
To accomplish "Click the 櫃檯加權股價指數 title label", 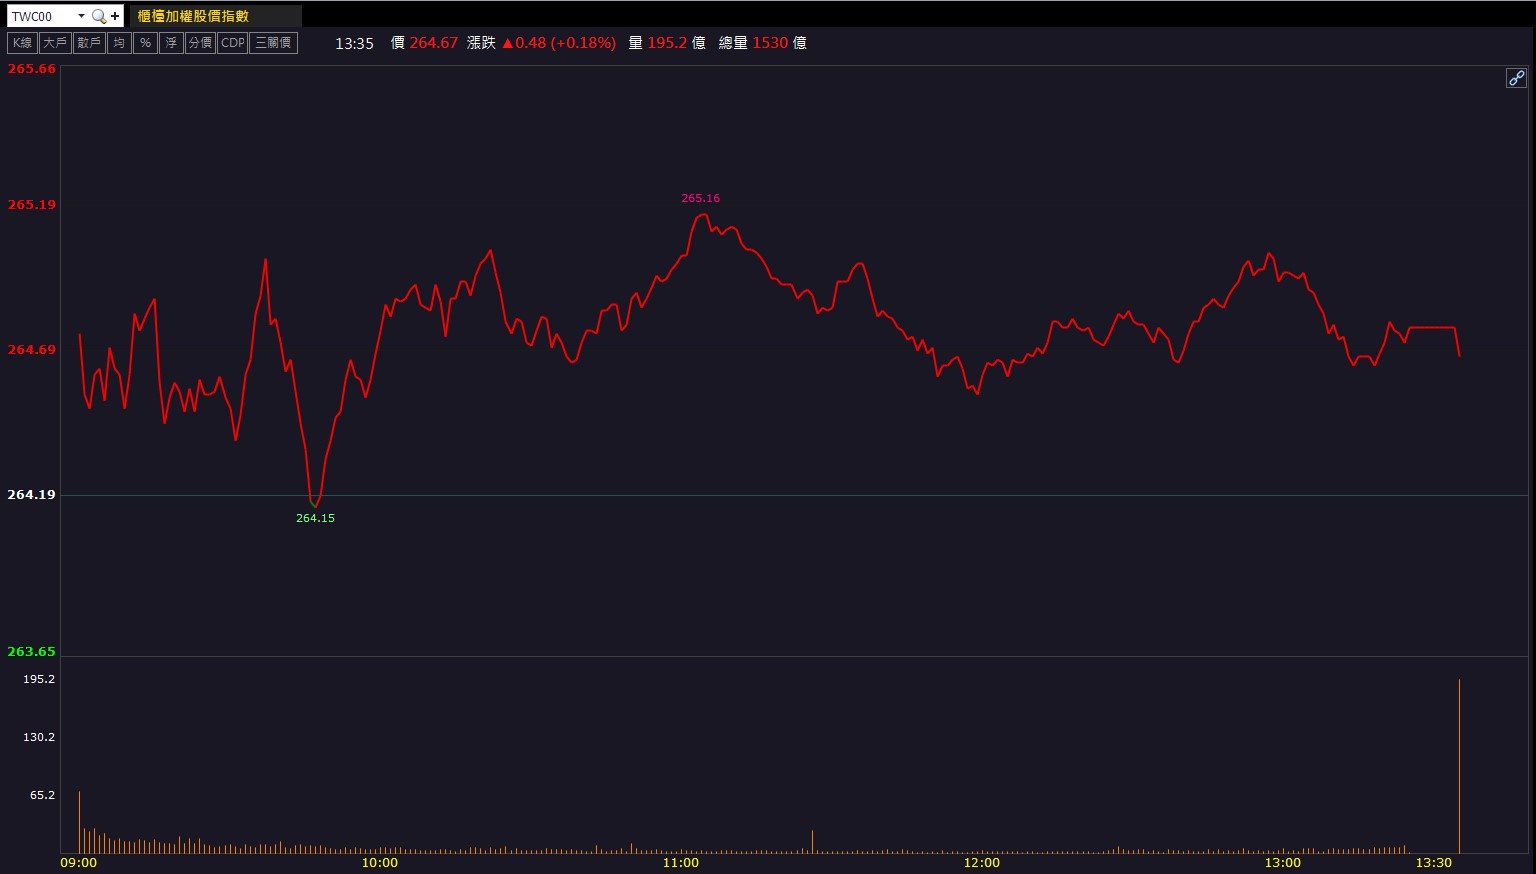I will 193,16.
